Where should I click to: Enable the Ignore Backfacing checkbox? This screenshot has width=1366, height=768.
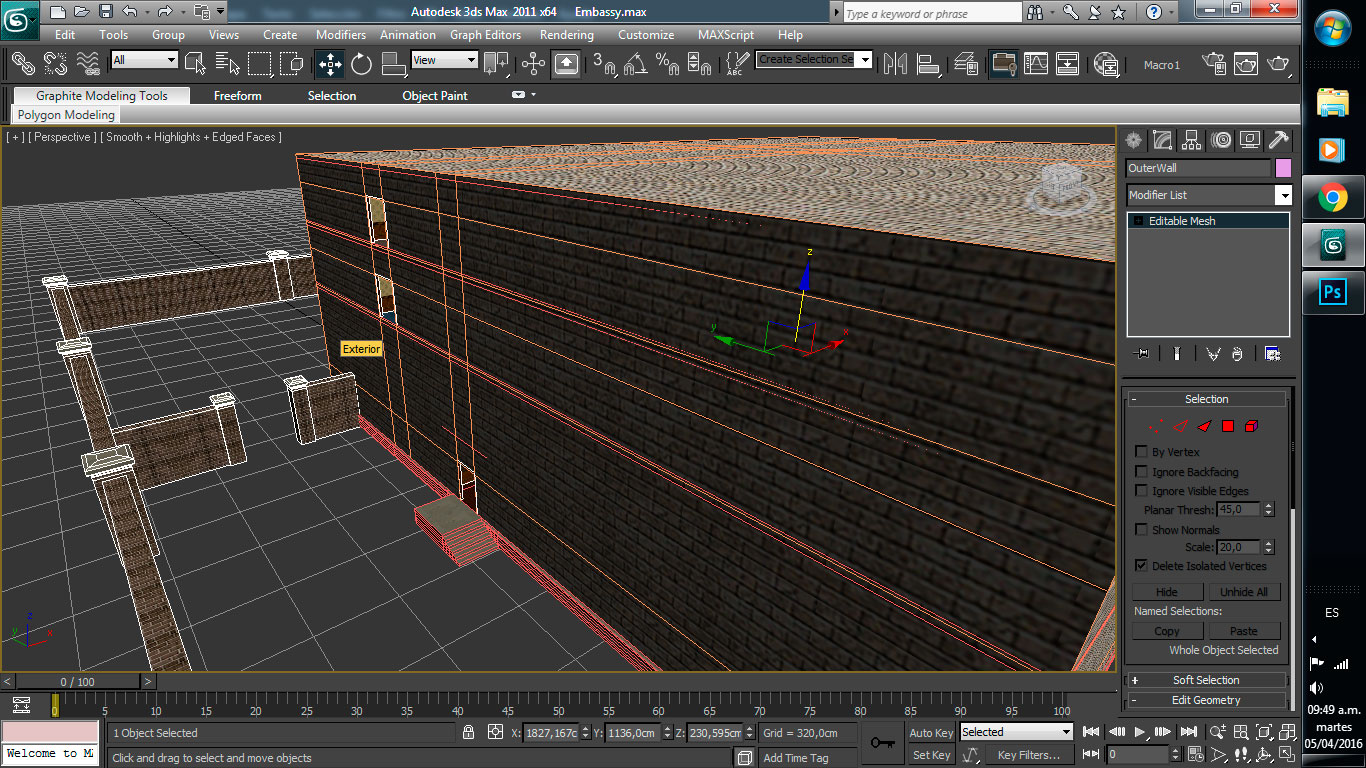click(x=1141, y=471)
